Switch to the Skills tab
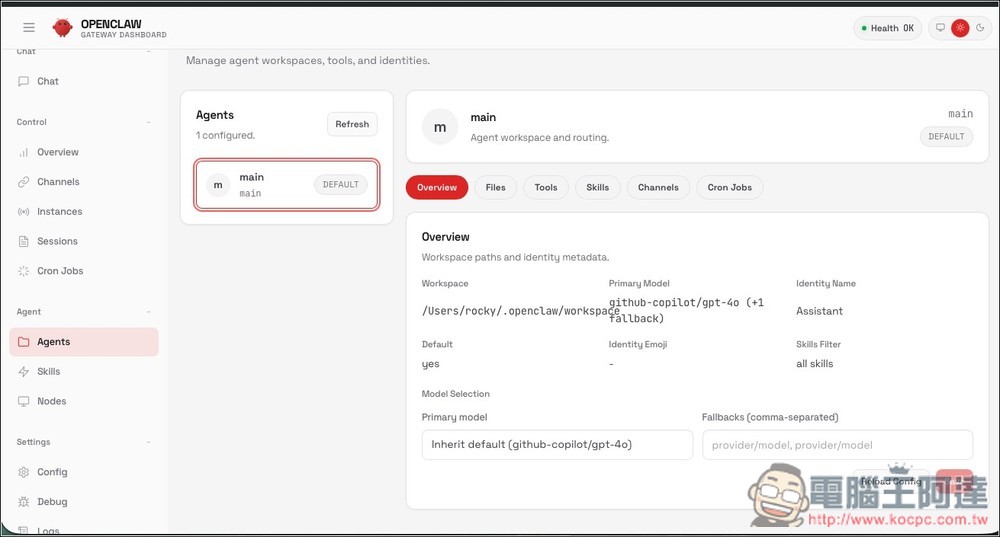Image resolution: width=1000 pixels, height=537 pixels. (598, 188)
